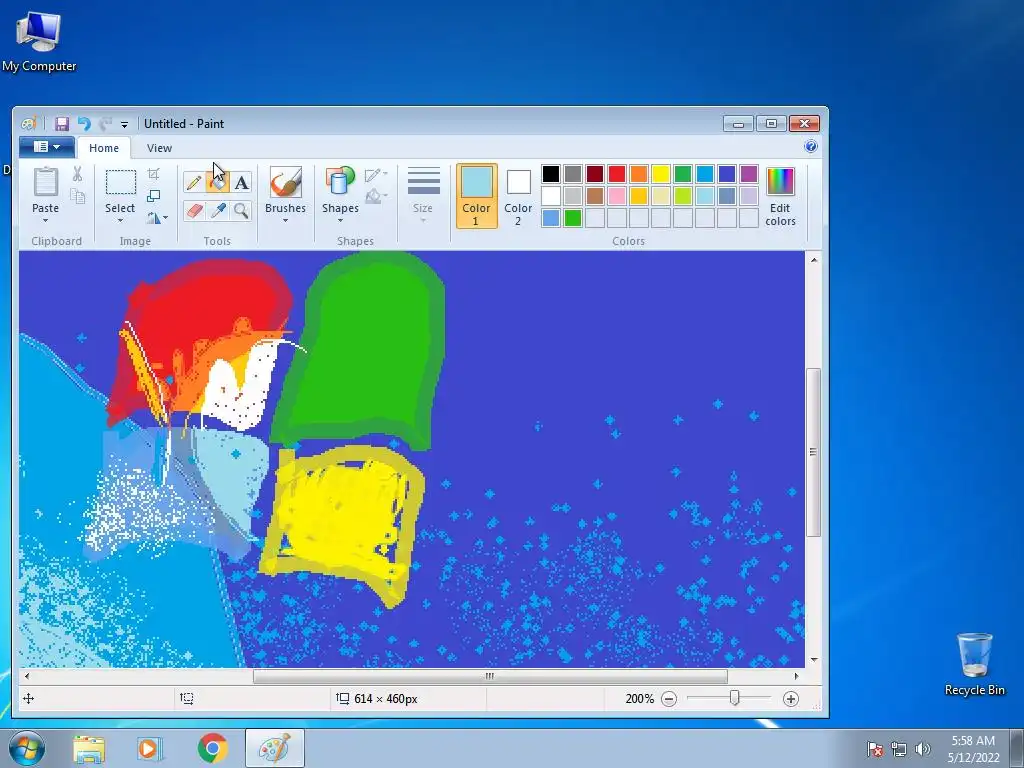This screenshot has height=768, width=1024.
Task: Click the rectangular Select tool icon
Action: pos(121,182)
